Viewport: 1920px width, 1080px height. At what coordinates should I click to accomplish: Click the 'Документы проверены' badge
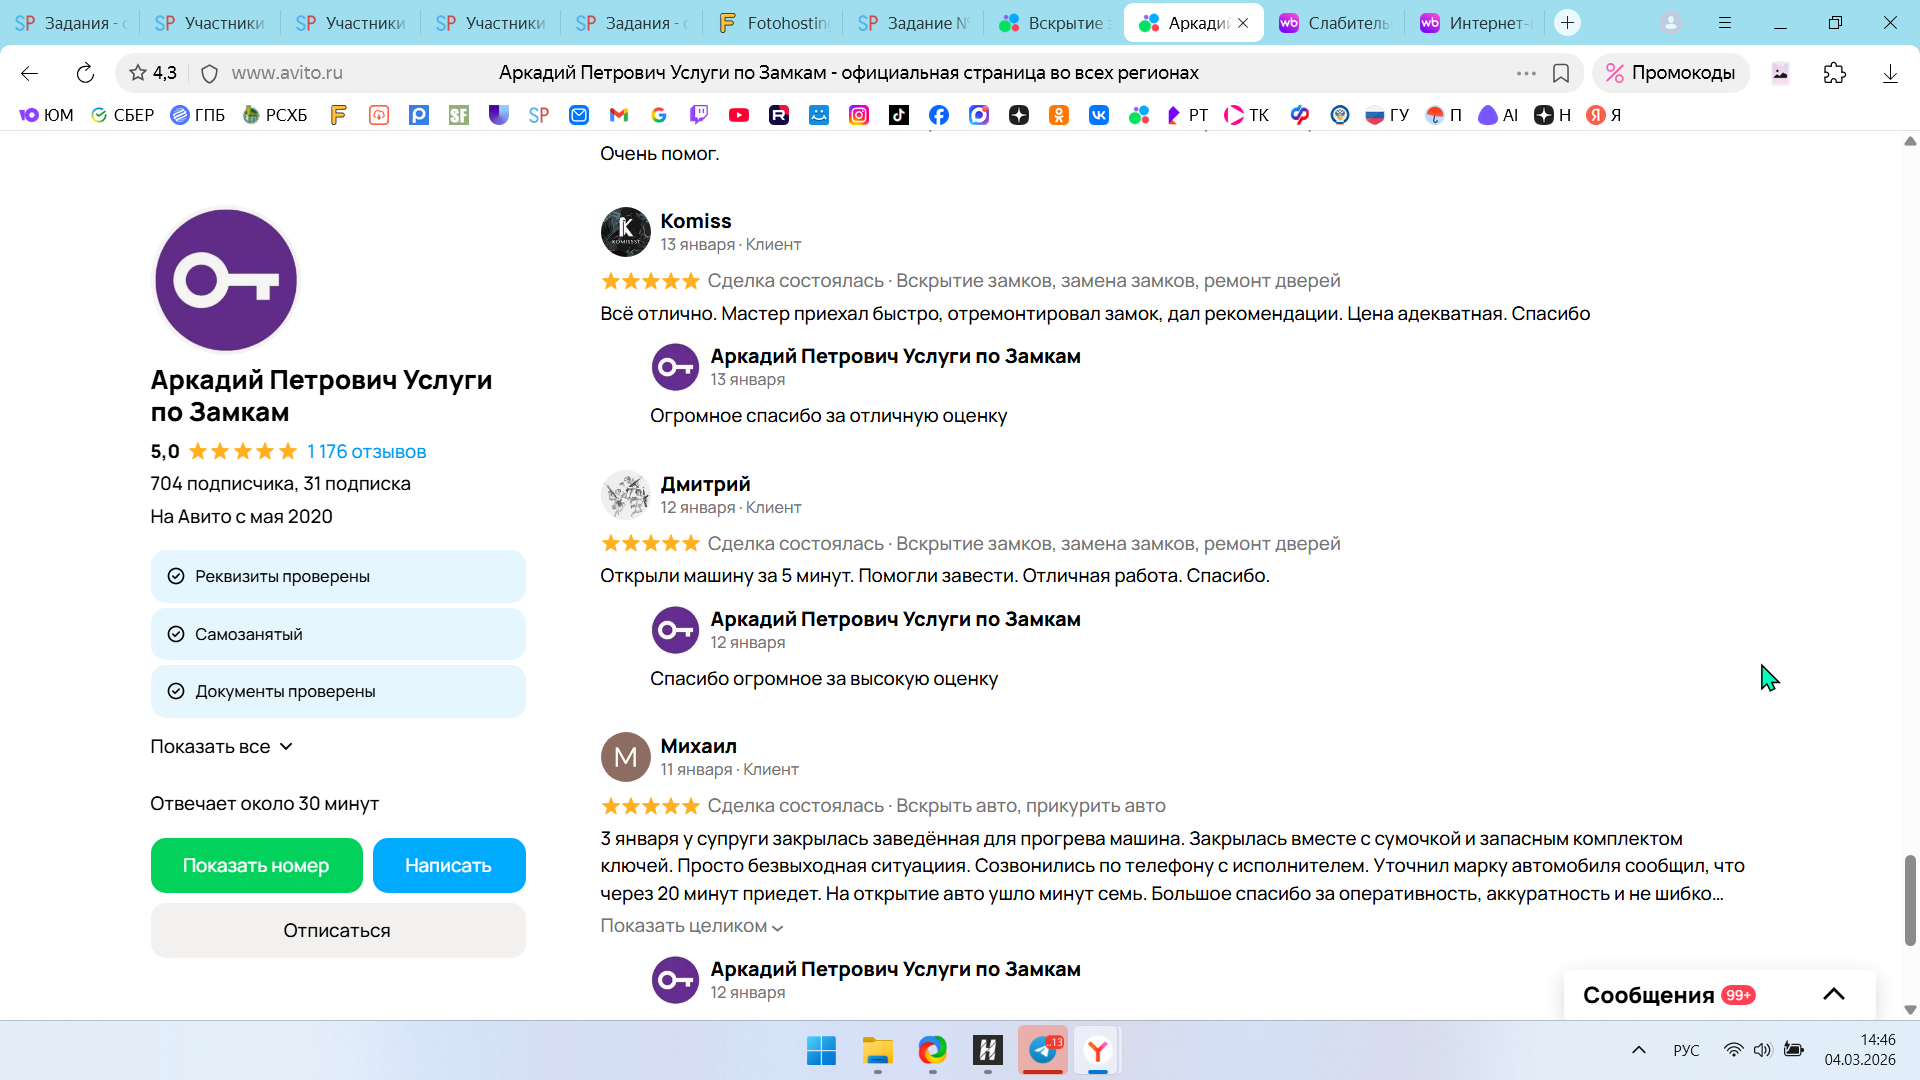pyautogui.click(x=338, y=691)
